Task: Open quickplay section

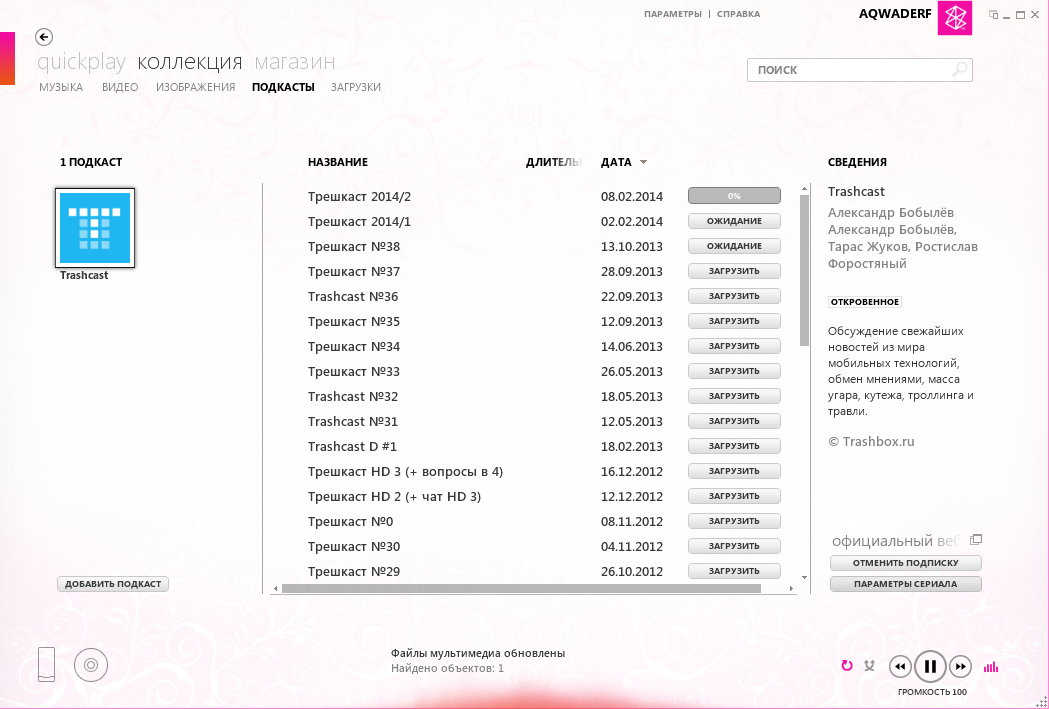Action: [81, 62]
